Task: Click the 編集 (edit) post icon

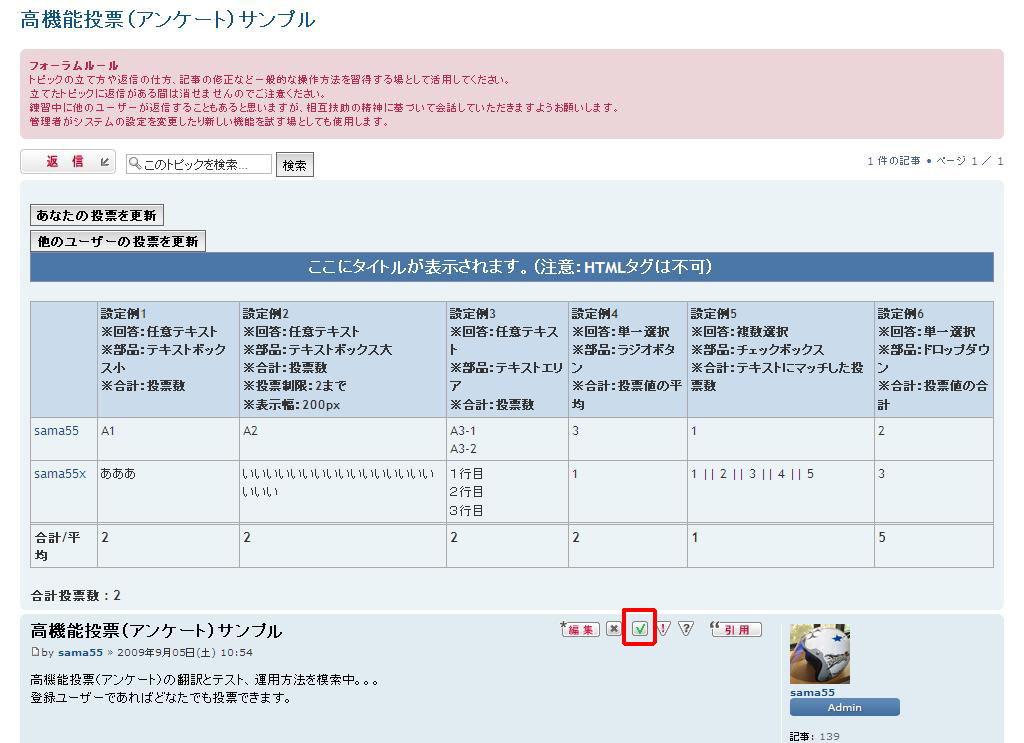Action: click(581, 629)
